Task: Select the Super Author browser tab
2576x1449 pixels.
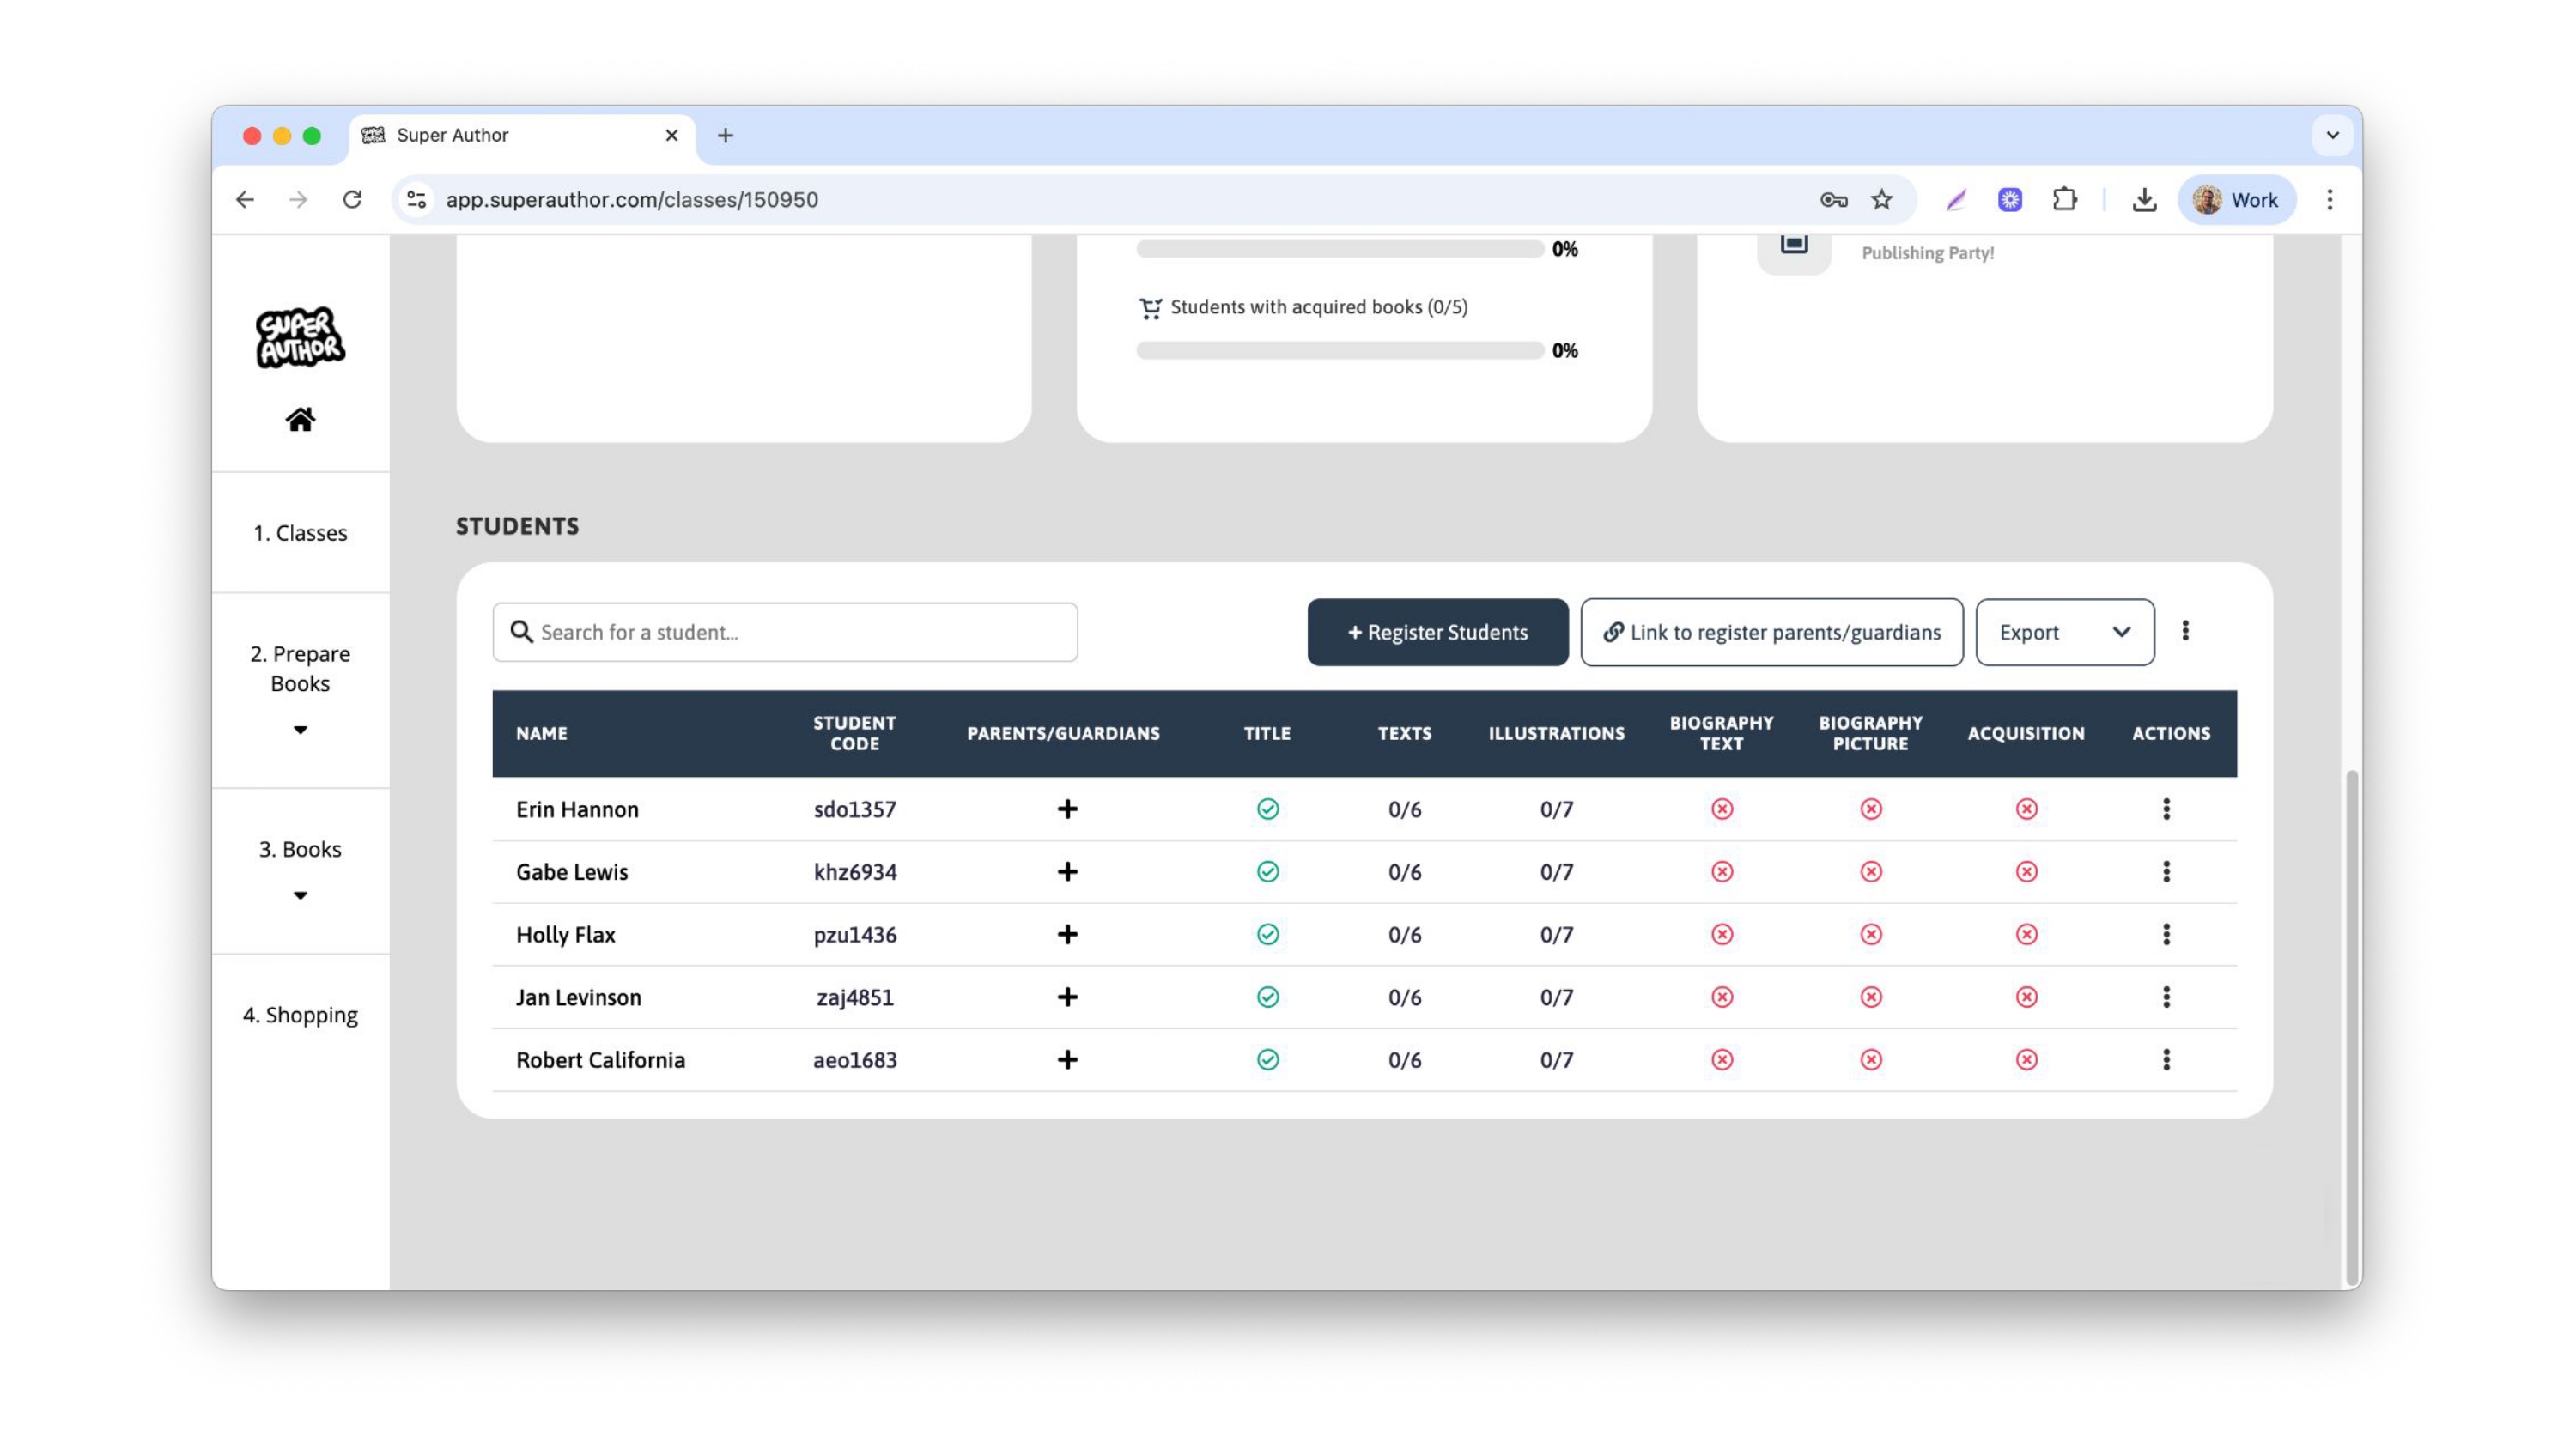Action: click(520, 135)
